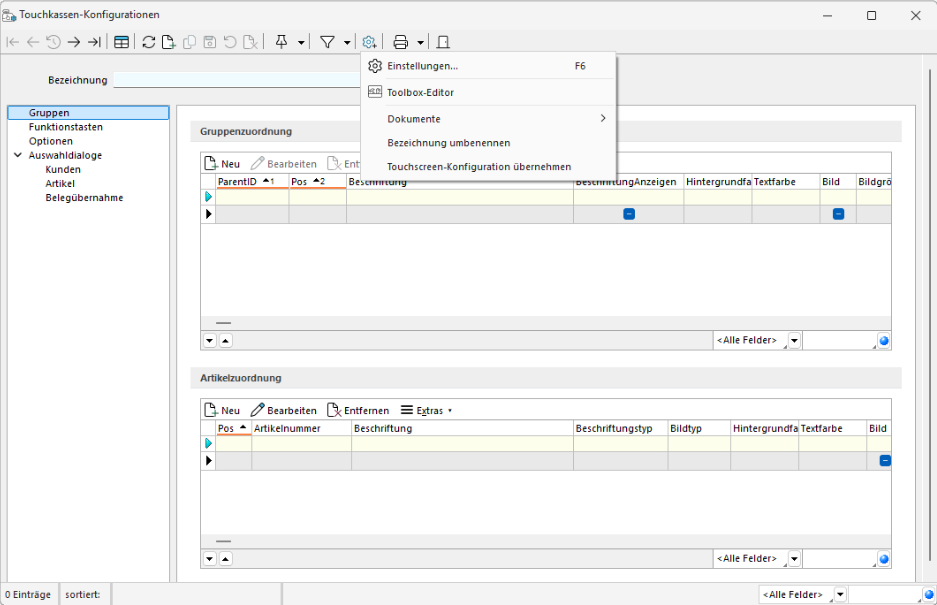Create a new record with the toolbar icon
The width and height of the screenshot is (937, 605).
click(x=169, y=42)
